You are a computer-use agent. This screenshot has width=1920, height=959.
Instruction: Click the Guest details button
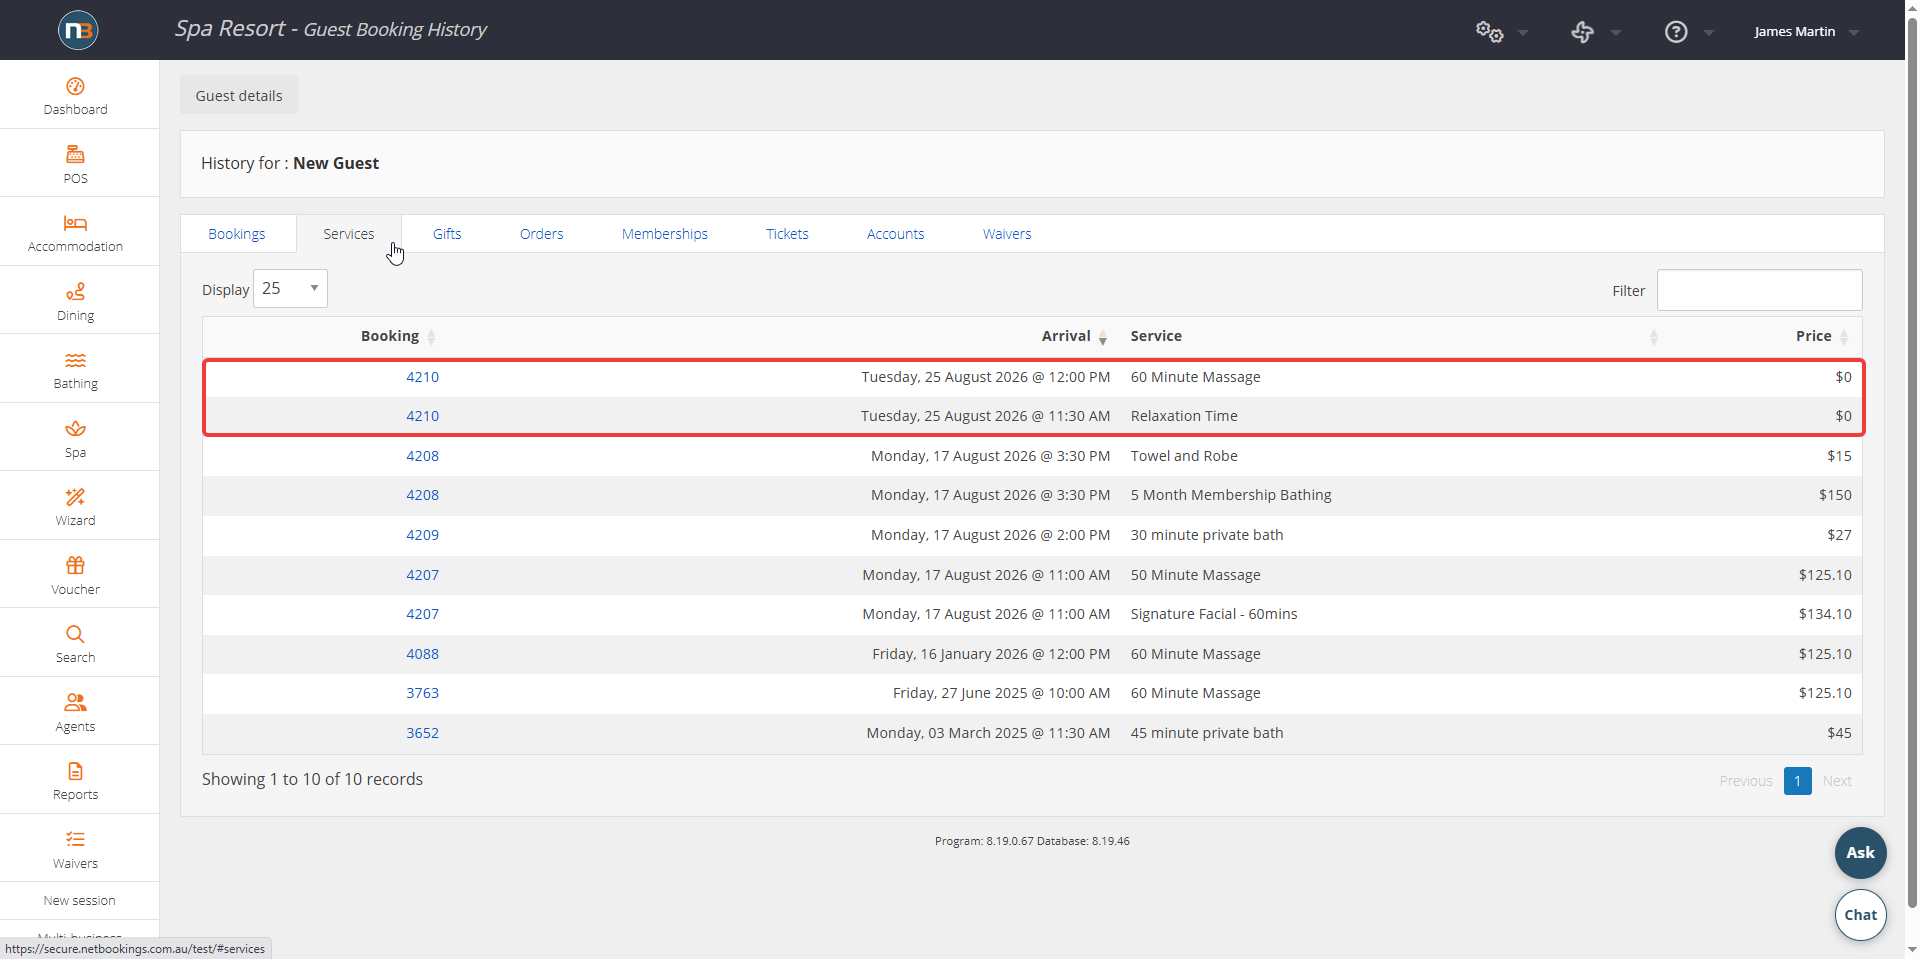239,96
